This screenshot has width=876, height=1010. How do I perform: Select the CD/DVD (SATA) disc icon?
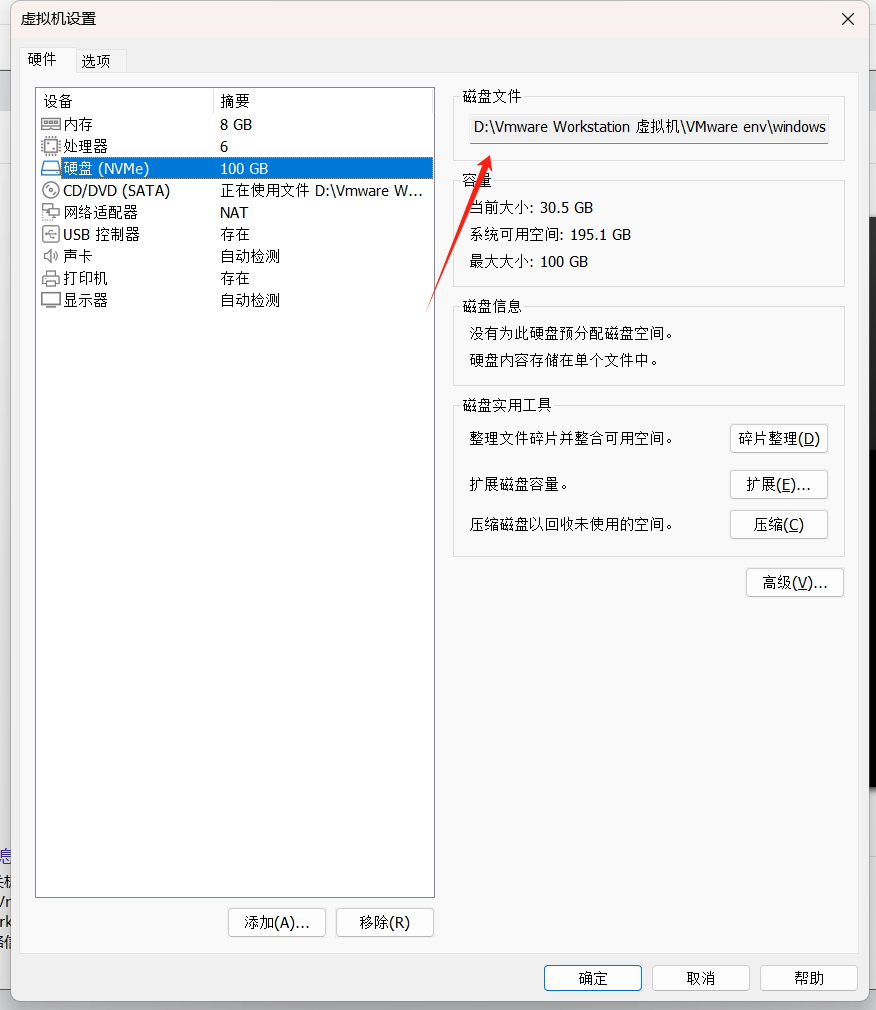point(51,190)
